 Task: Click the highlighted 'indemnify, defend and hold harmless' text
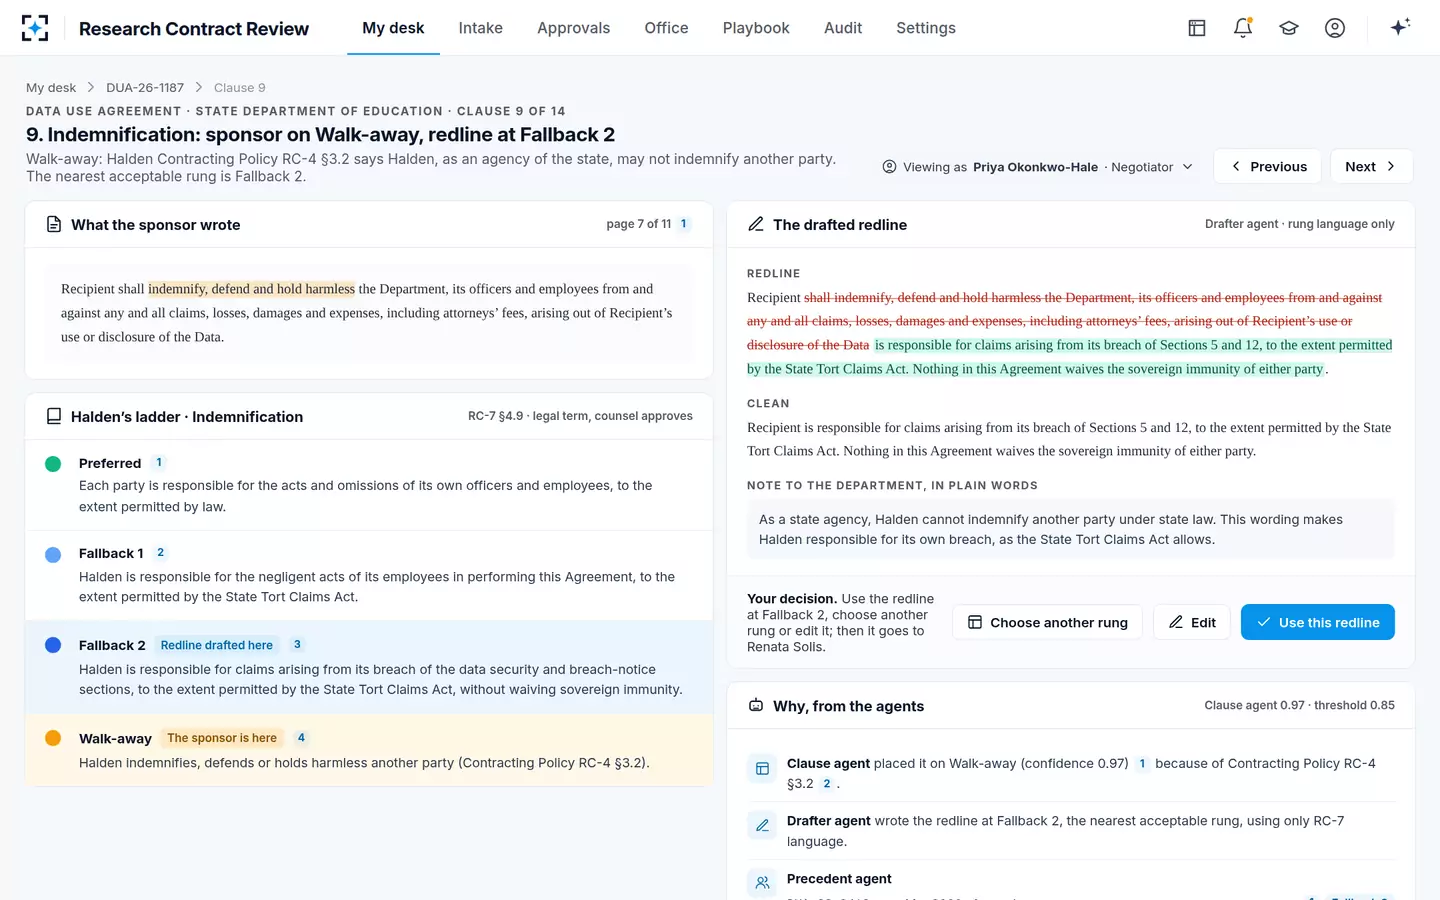point(251,289)
